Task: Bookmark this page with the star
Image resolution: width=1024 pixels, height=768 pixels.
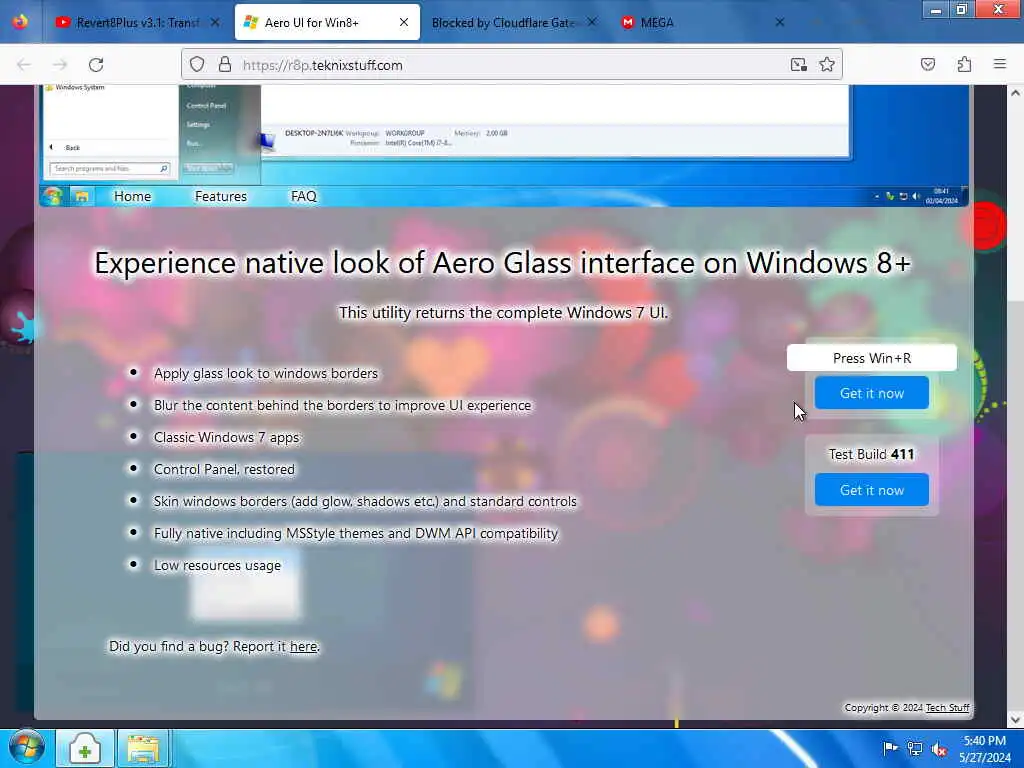Action: click(x=827, y=65)
